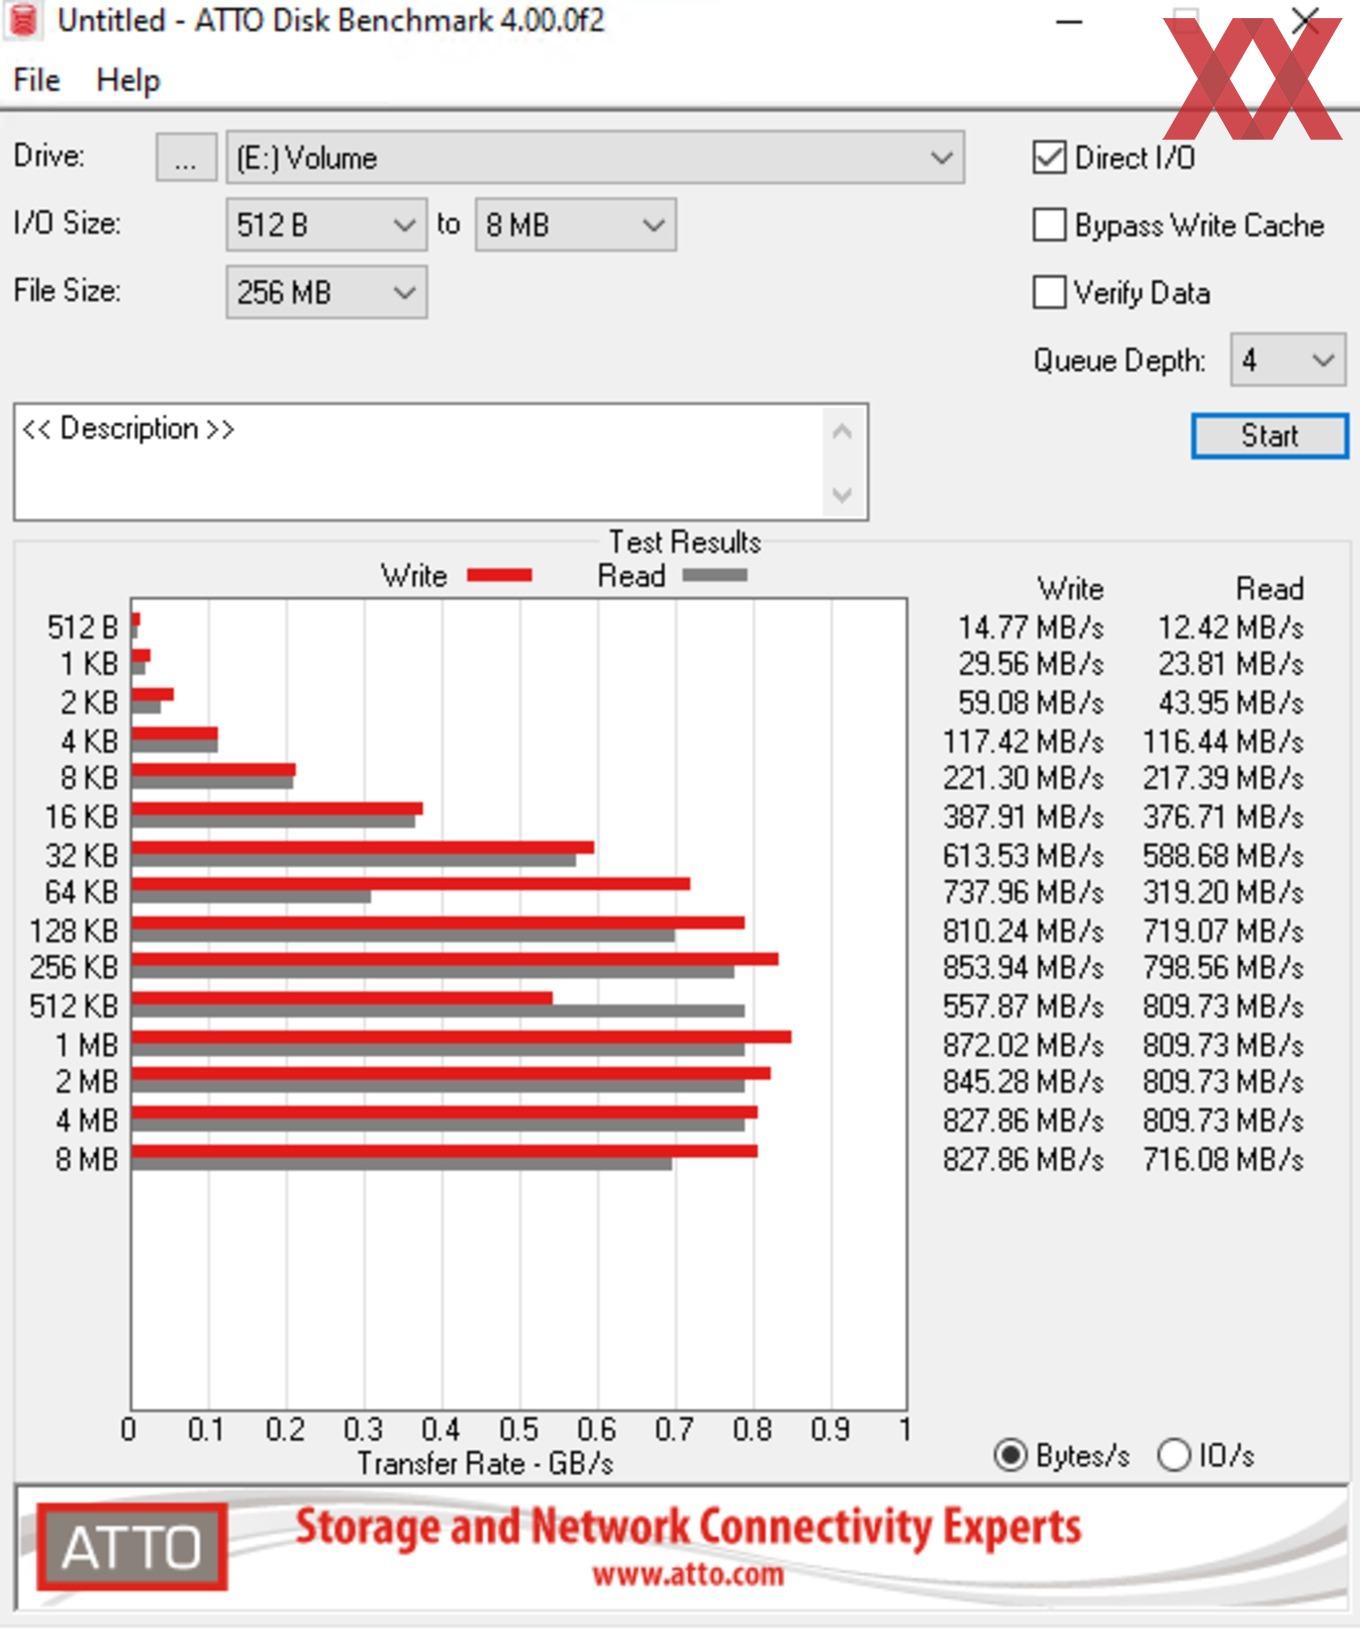The width and height of the screenshot is (1360, 1630).
Task: Click the Description scrollbar up arrow
Action: [842, 432]
